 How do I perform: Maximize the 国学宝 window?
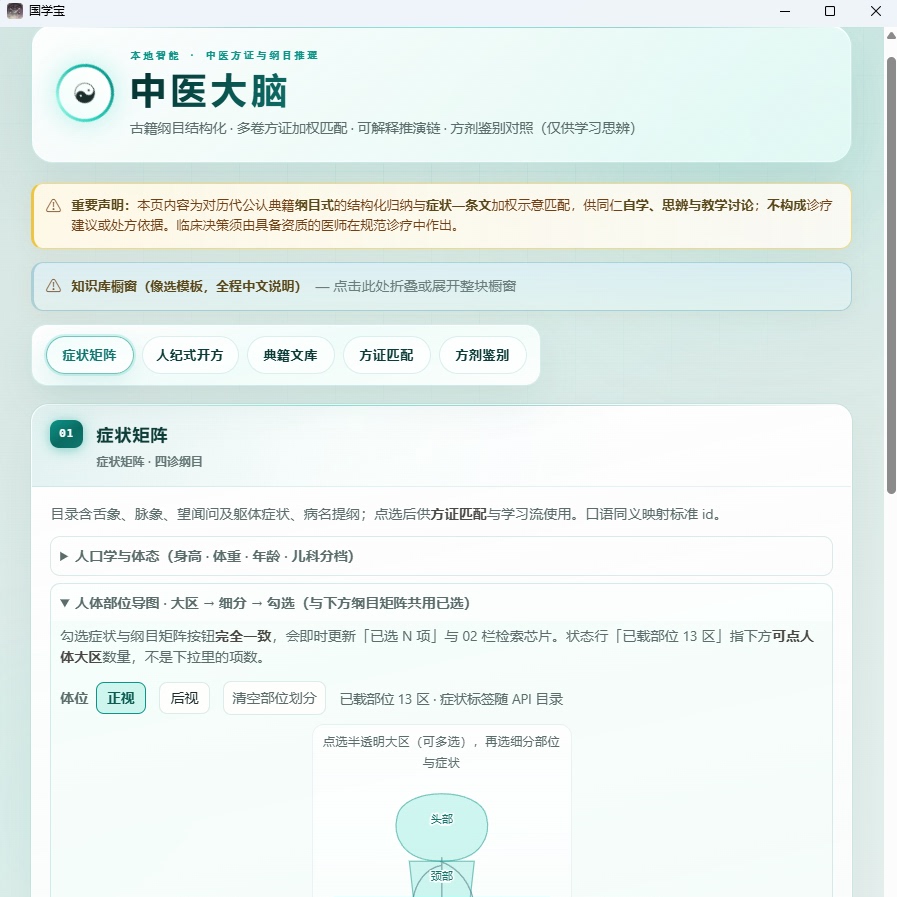830,11
